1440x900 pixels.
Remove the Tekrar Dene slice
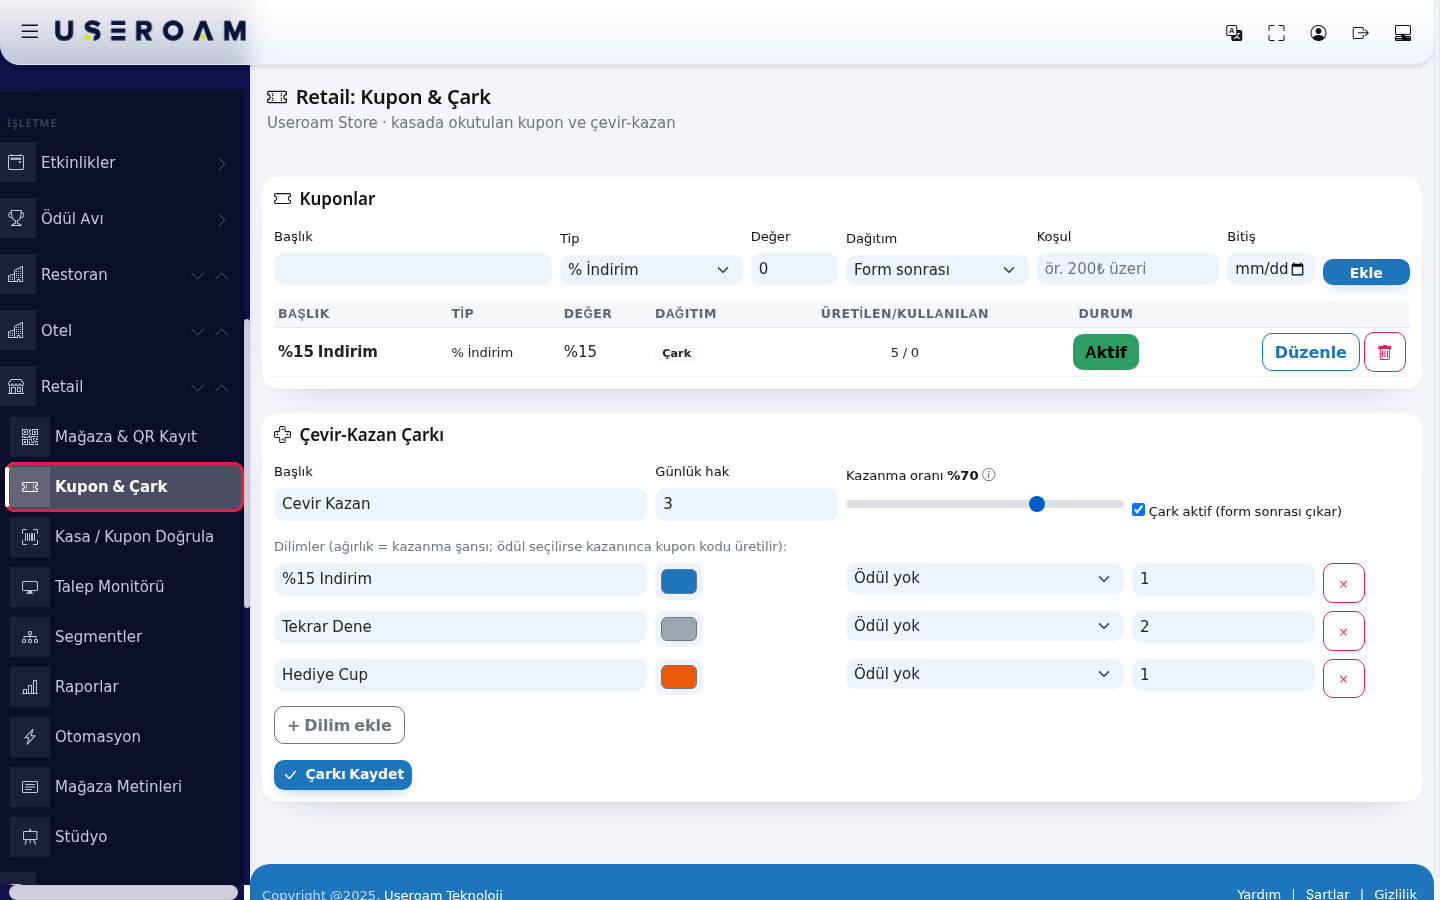[x=1343, y=631]
